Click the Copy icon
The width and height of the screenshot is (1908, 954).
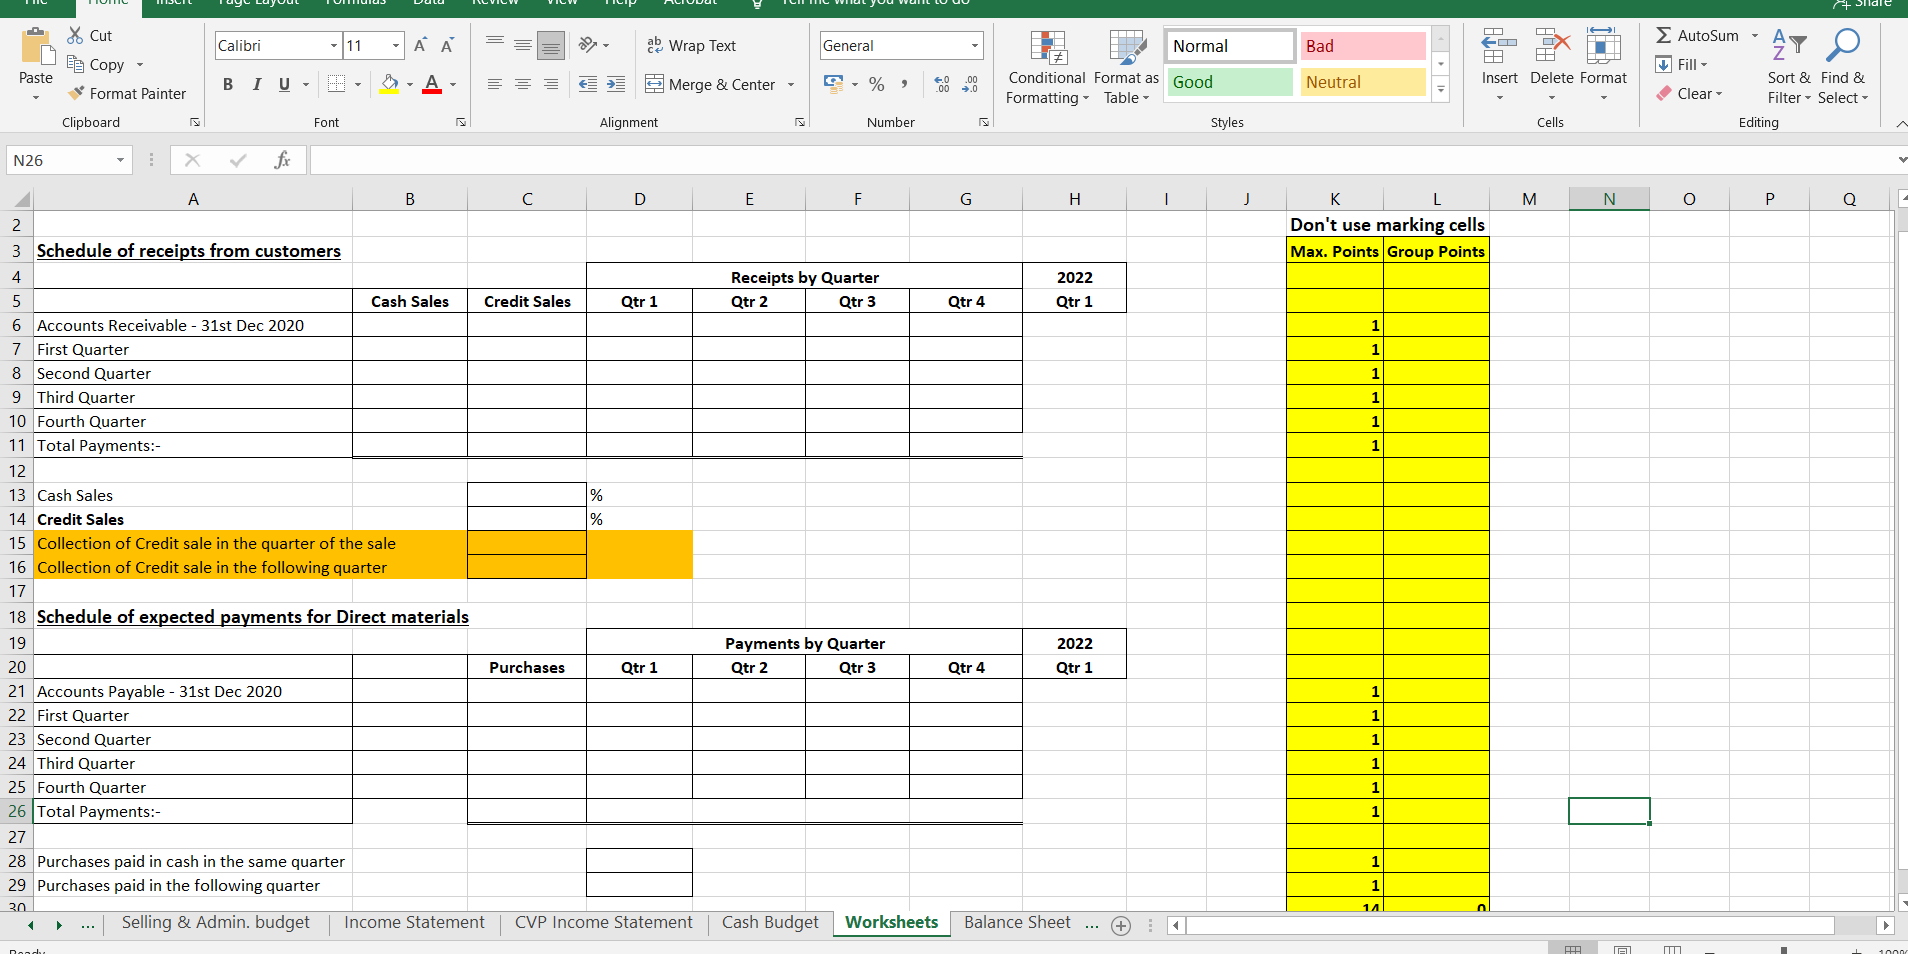click(75, 64)
